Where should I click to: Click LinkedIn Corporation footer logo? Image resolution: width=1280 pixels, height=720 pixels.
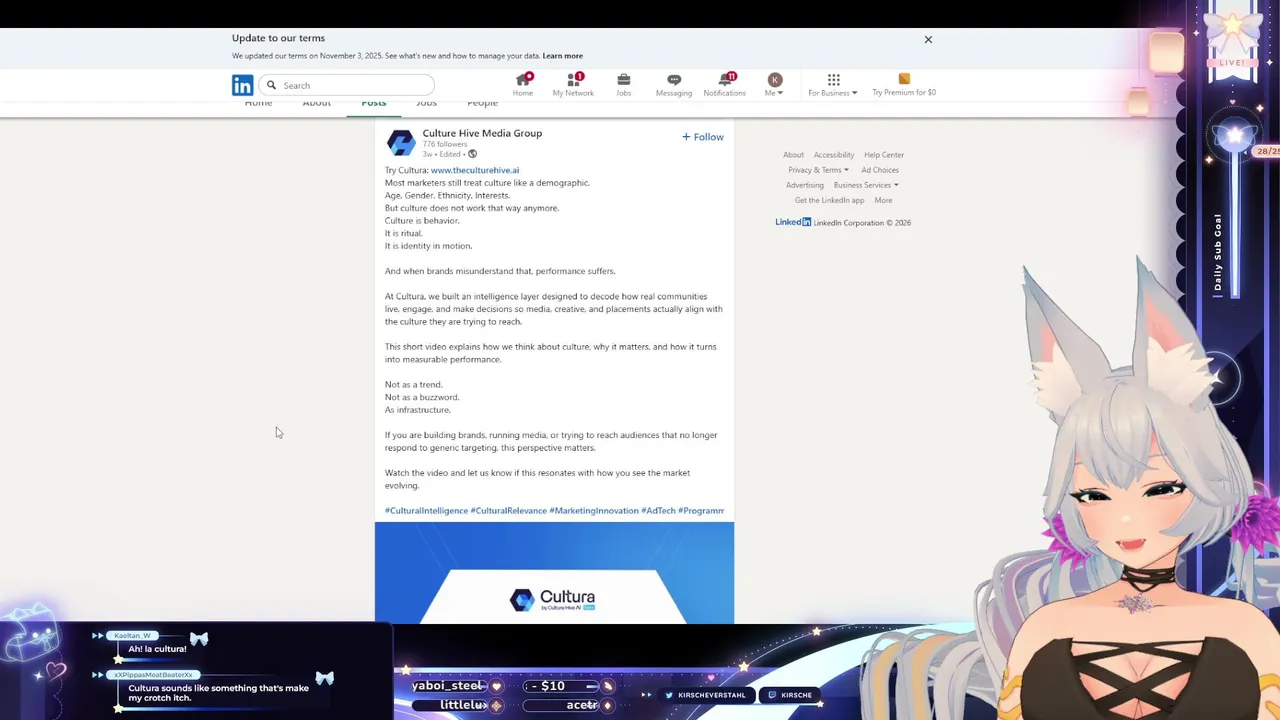[793, 222]
